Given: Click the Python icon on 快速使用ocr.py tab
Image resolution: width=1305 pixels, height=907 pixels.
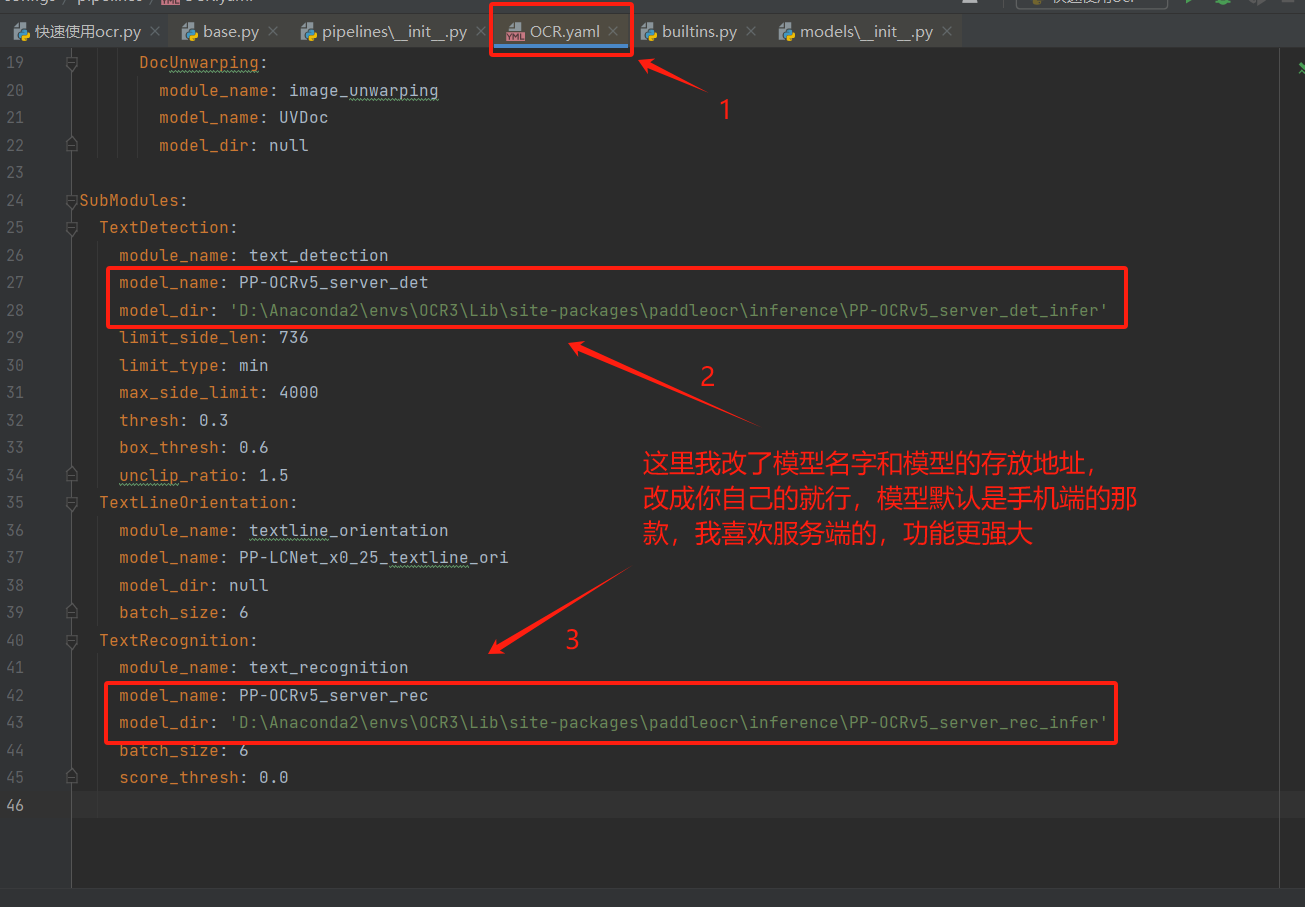Looking at the screenshot, I should (x=21, y=32).
